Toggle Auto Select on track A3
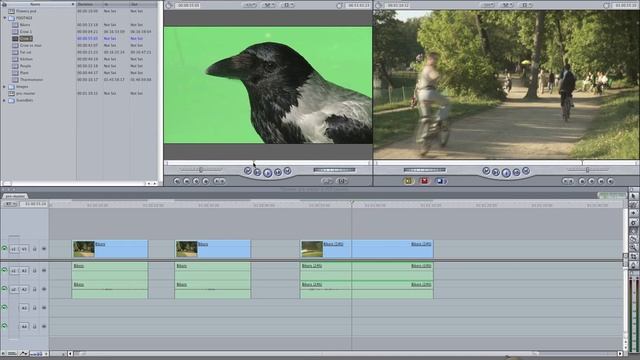640x360 pixels. tap(44, 308)
